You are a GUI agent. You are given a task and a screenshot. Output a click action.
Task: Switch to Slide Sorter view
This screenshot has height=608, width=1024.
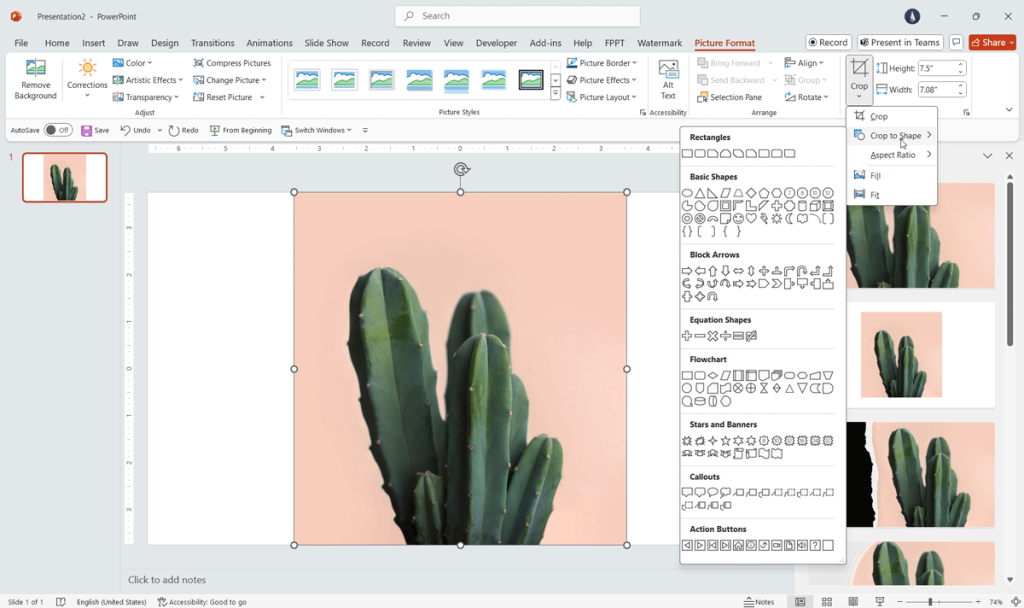(x=826, y=602)
